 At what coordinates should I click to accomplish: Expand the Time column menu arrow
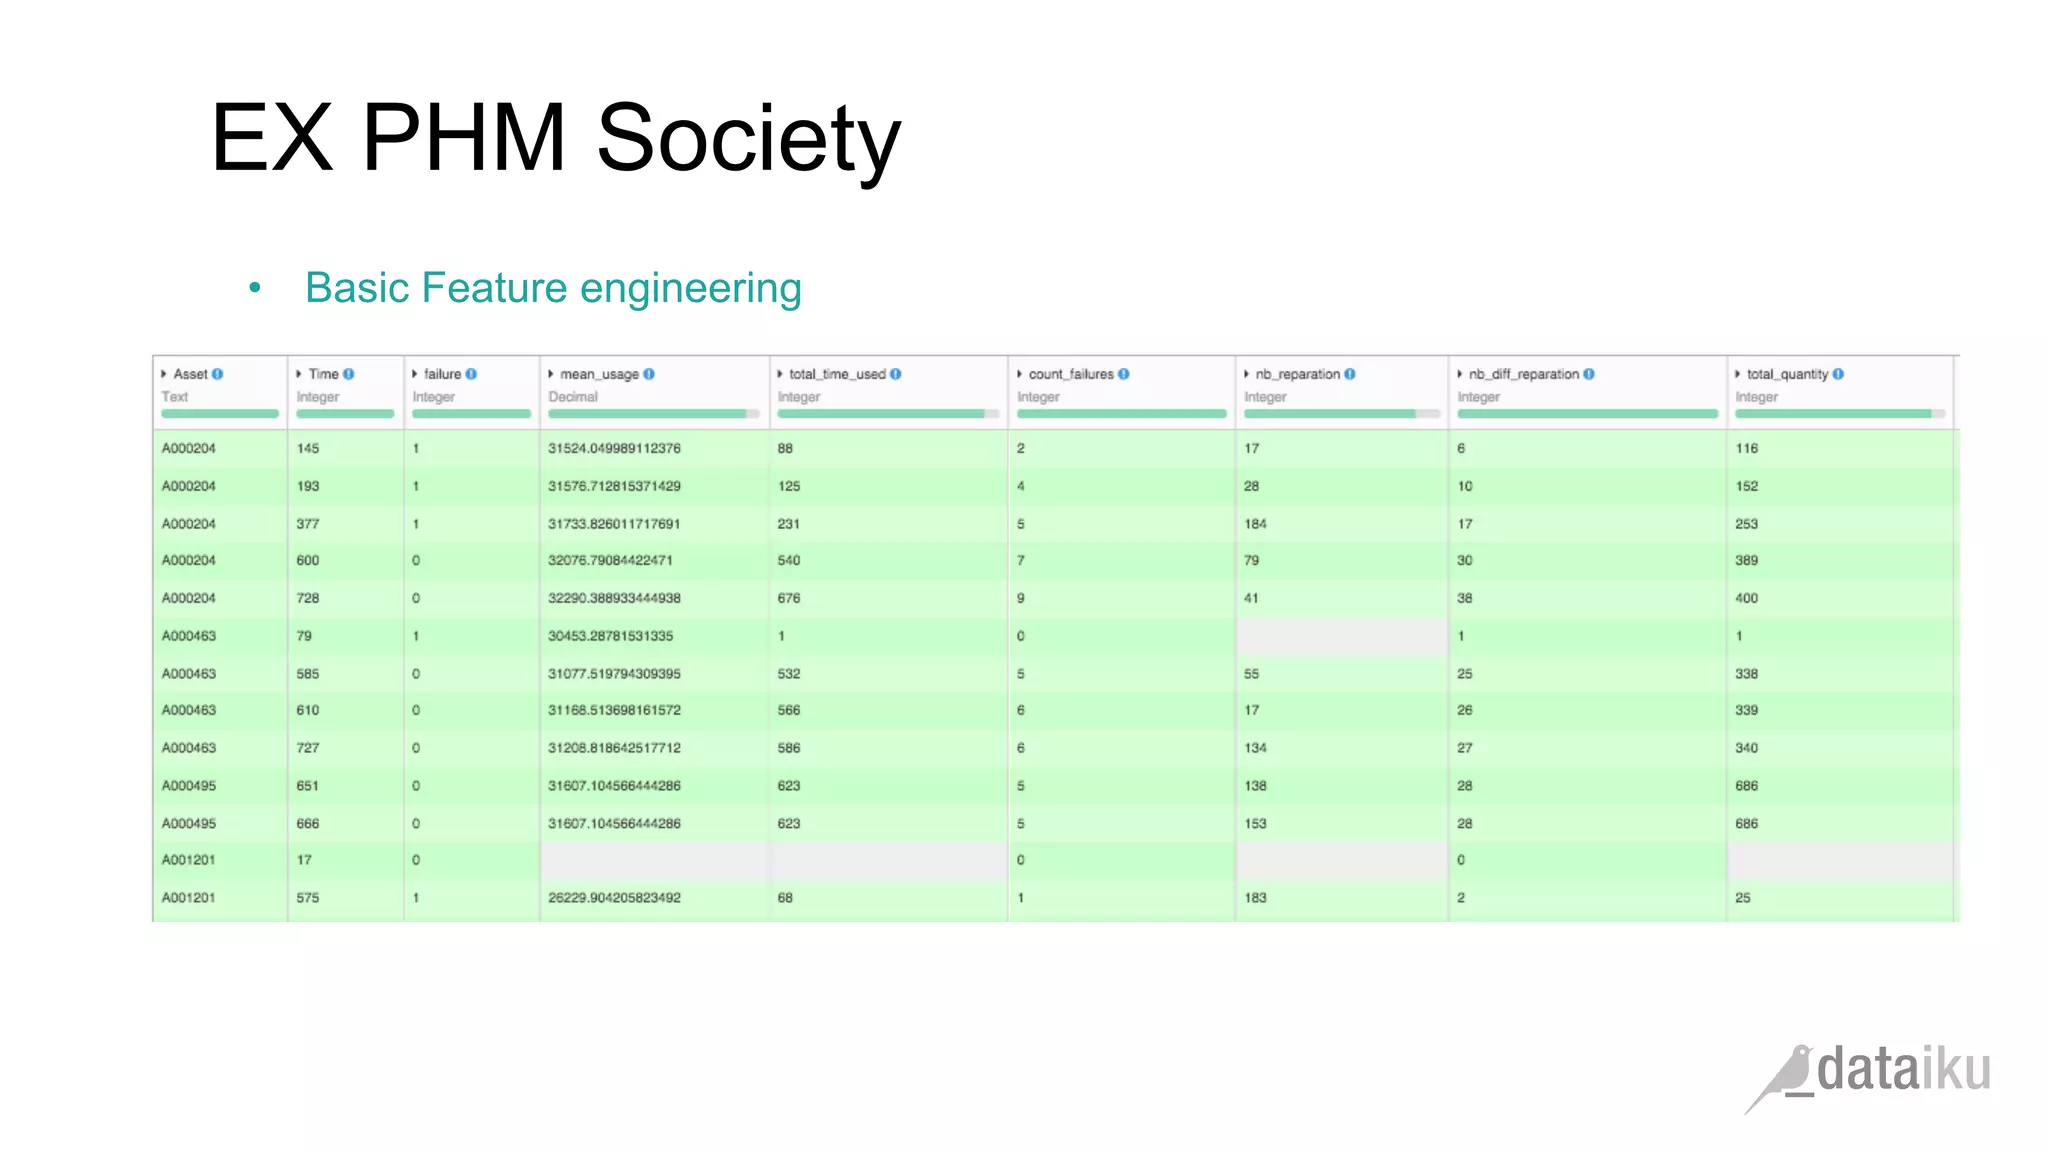pyautogui.click(x=299, y=374)
